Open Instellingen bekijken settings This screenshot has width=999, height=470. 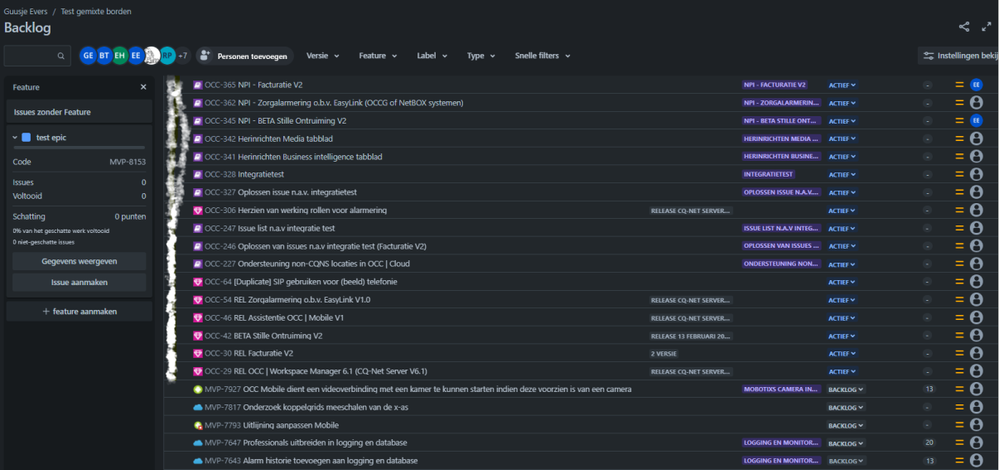click(x=958, y=56)
